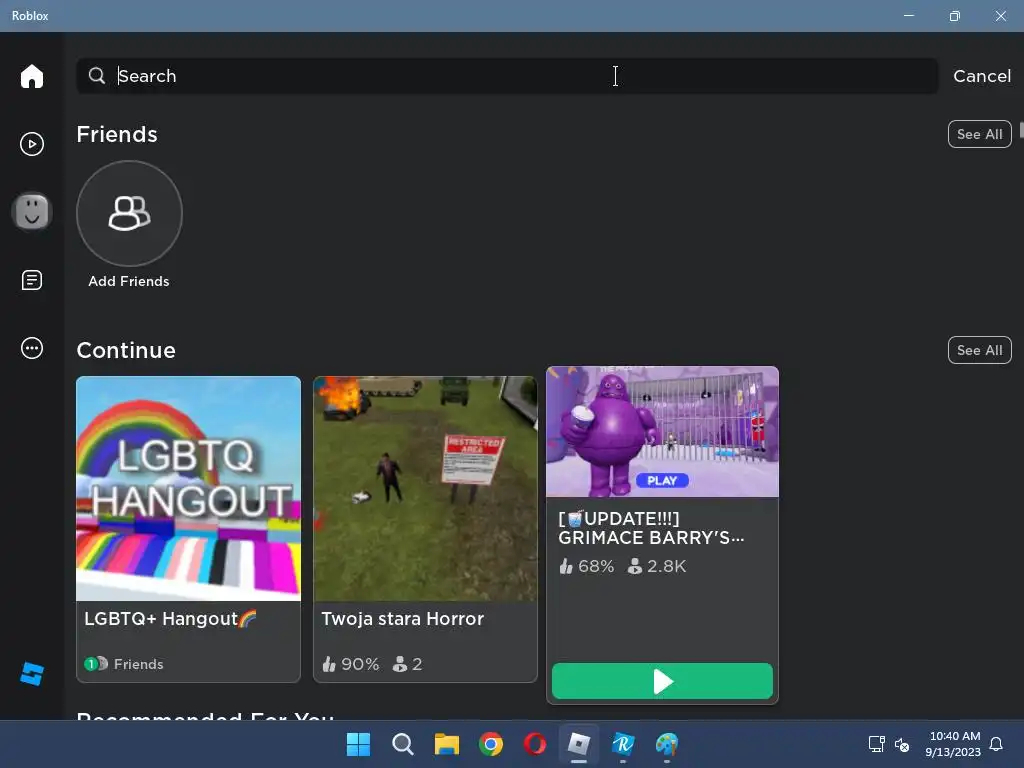Open the notifications bell icon
The height and width of the screenshot is (768, 1024).
coord(996,744)
